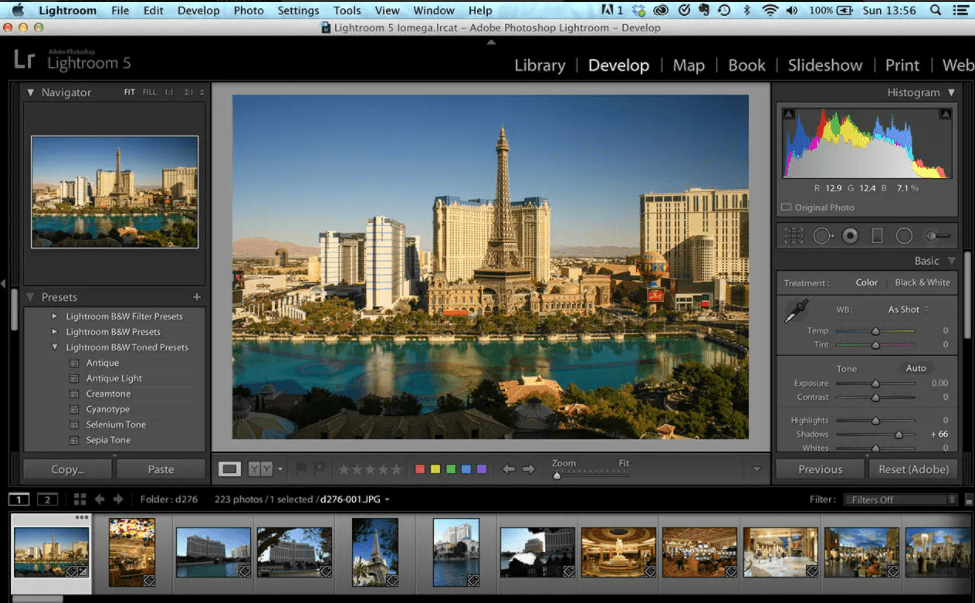Open the WB As Shot dropdown
The height and width of the screenshot is (603, 975).
(903, 309)
